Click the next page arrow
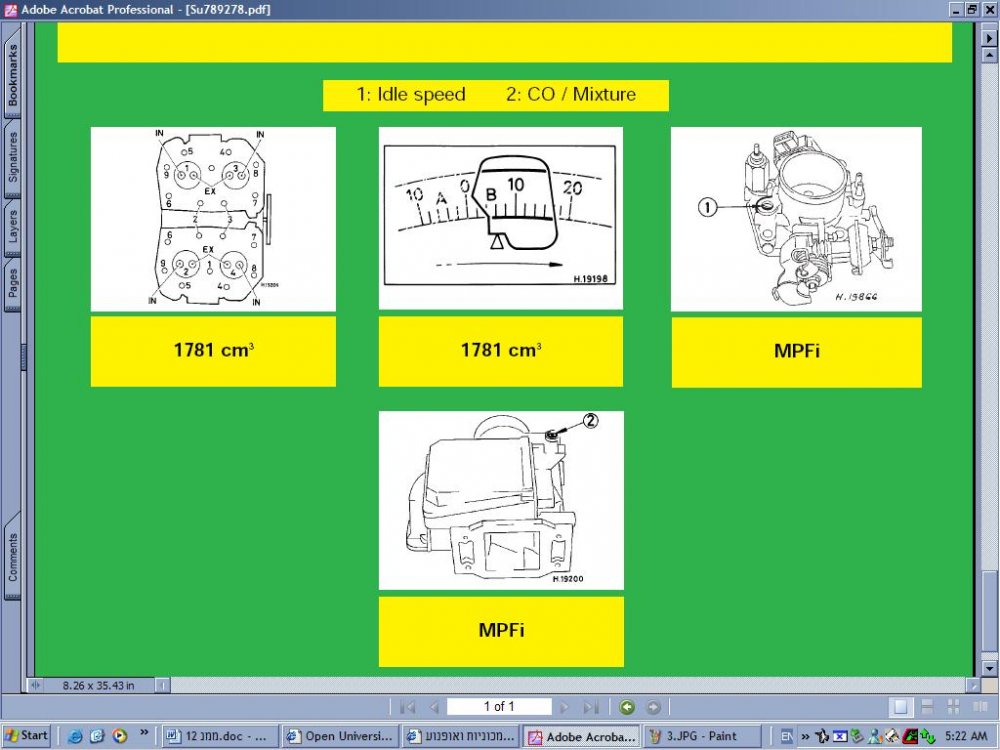 point(564,707)
